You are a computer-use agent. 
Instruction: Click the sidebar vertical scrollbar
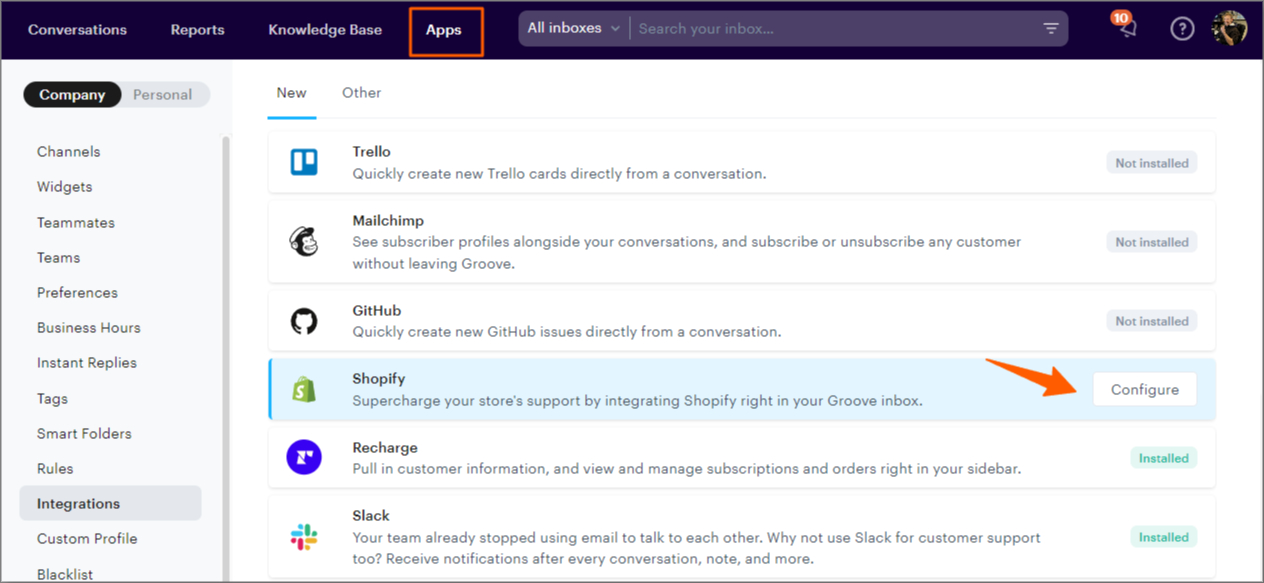tap(225, 350)
